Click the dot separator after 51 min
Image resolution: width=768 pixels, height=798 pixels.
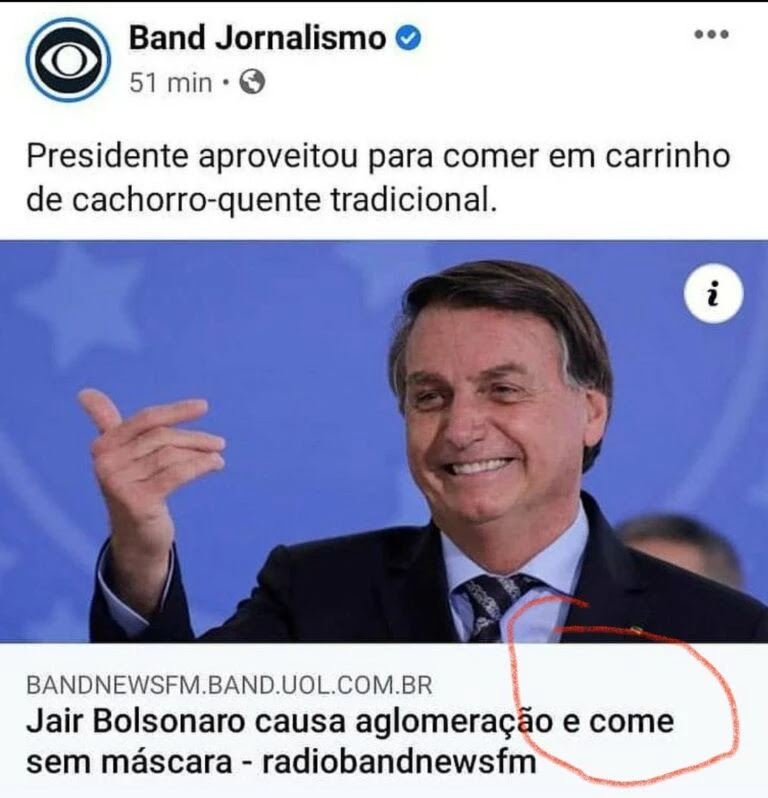coord(225,82)
